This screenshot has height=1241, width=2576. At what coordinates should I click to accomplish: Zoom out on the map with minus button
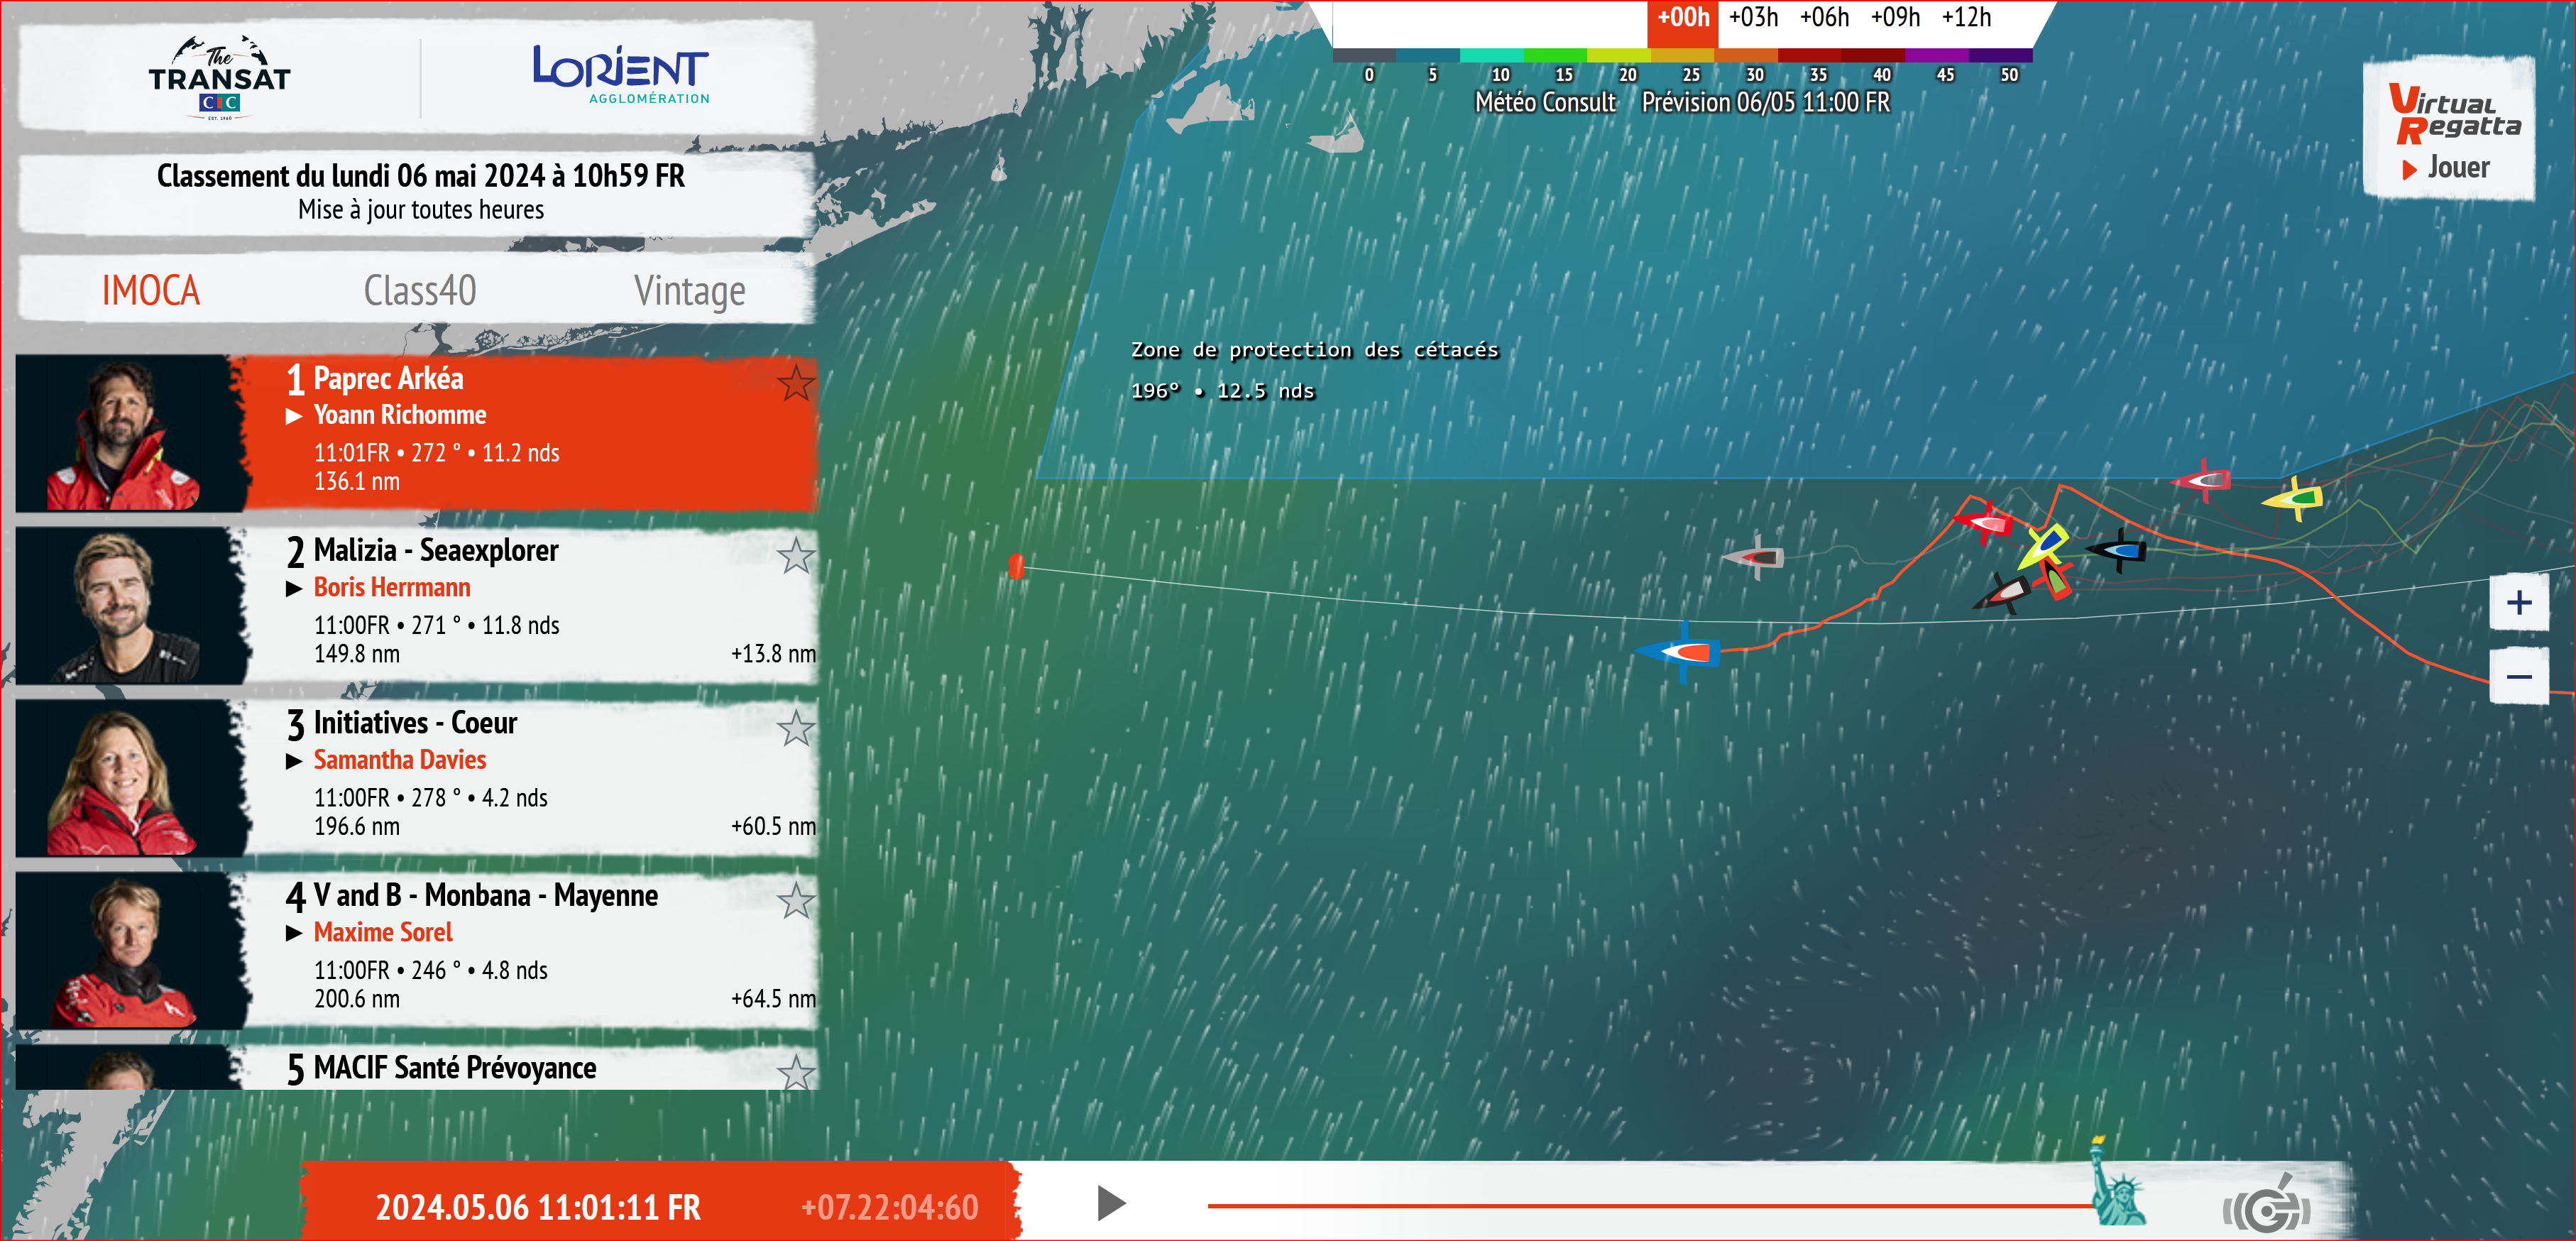(x=2519, y=677)
